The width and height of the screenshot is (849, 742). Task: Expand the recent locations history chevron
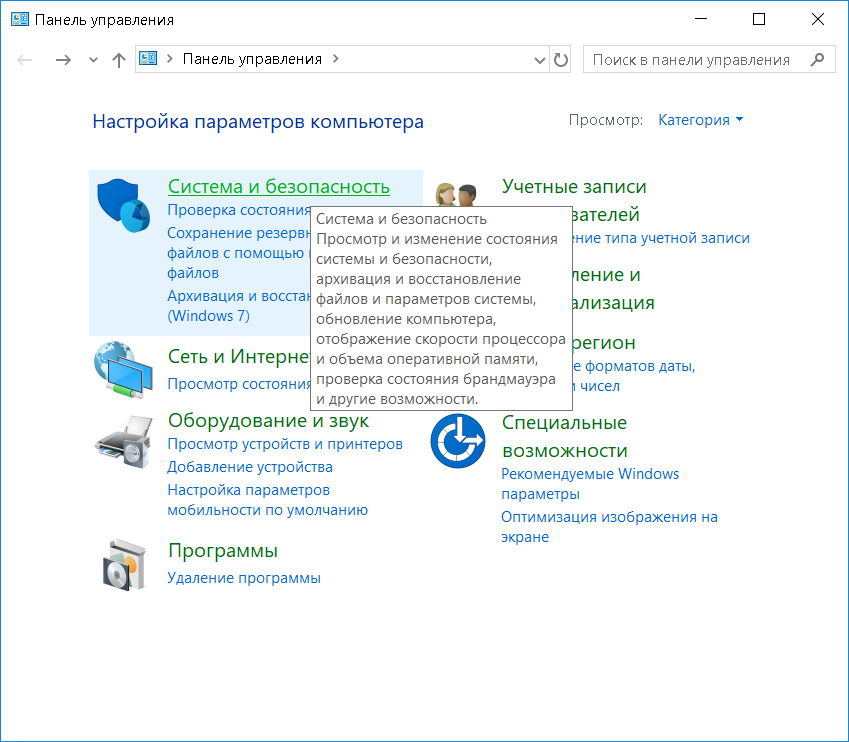(x=94, y=60)
